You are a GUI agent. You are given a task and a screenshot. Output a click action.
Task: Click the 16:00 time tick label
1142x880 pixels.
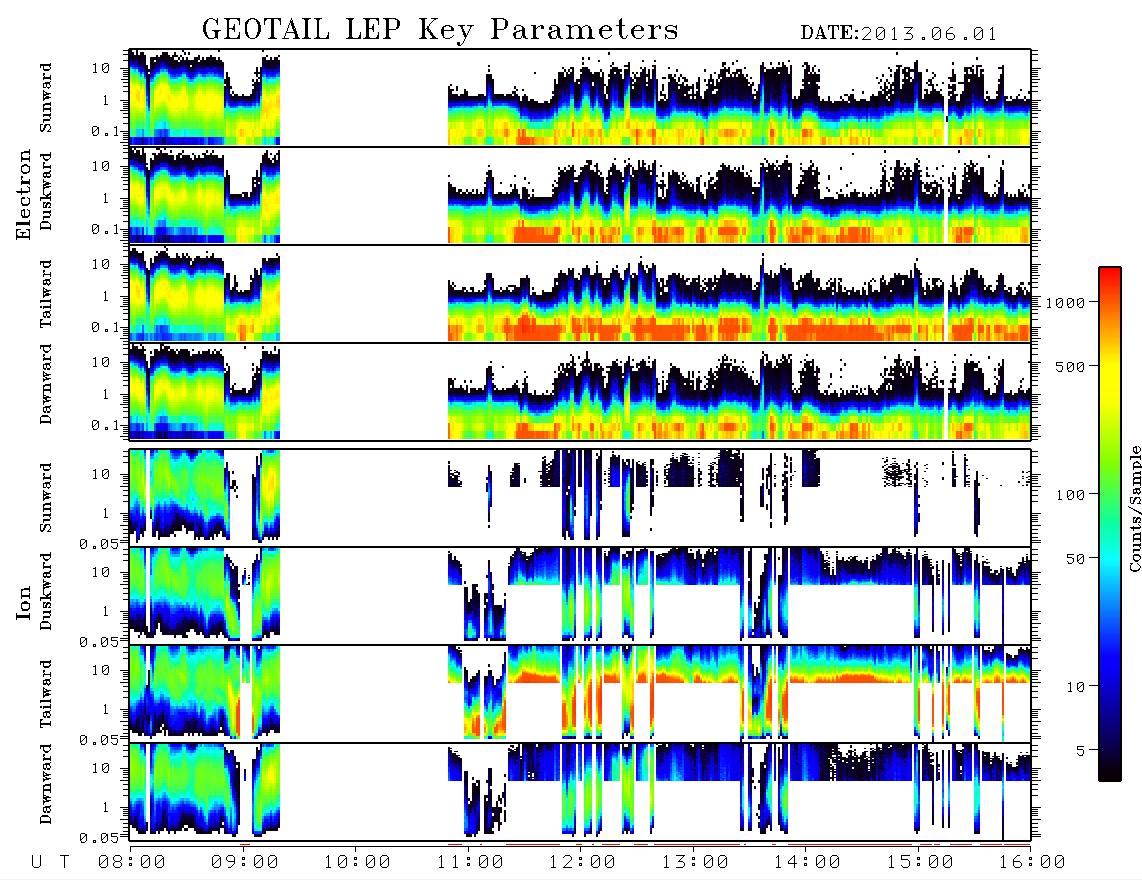pos(1031,863)
